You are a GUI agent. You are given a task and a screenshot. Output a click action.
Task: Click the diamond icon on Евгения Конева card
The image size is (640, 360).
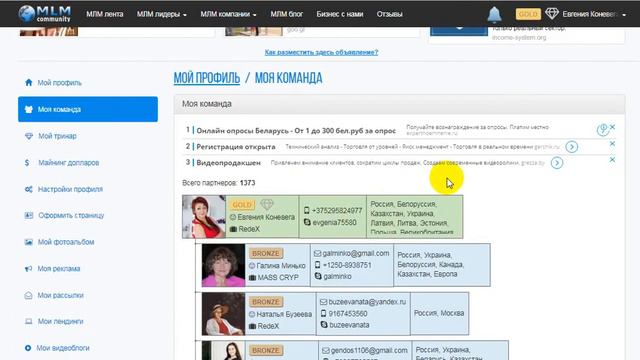click(x=267, y=203)
